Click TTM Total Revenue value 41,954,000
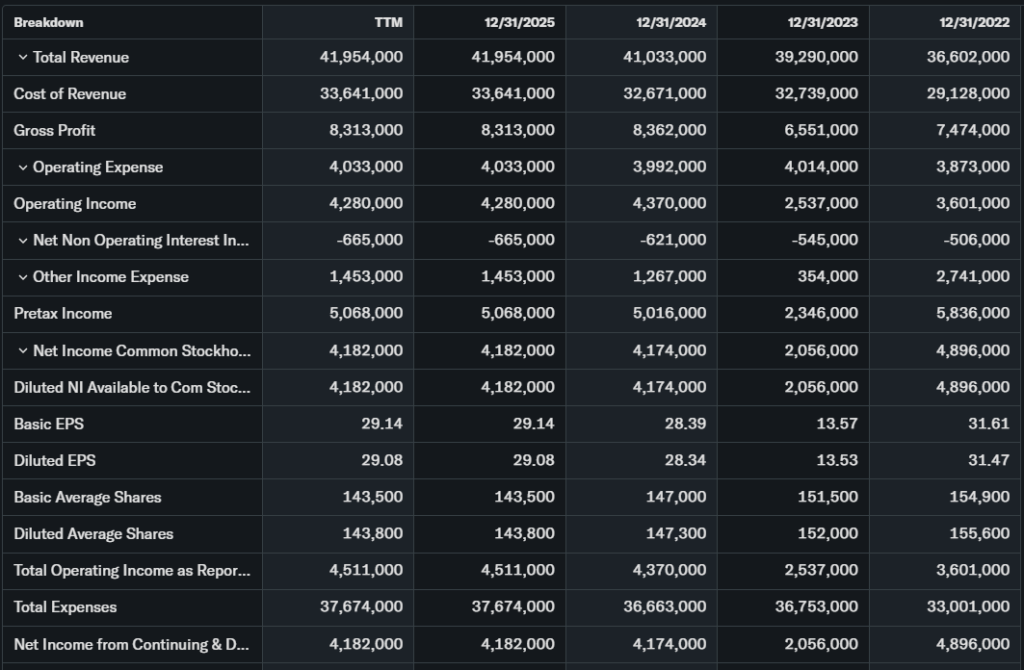This screenshot has height=670, width=1024. [361, 57]
